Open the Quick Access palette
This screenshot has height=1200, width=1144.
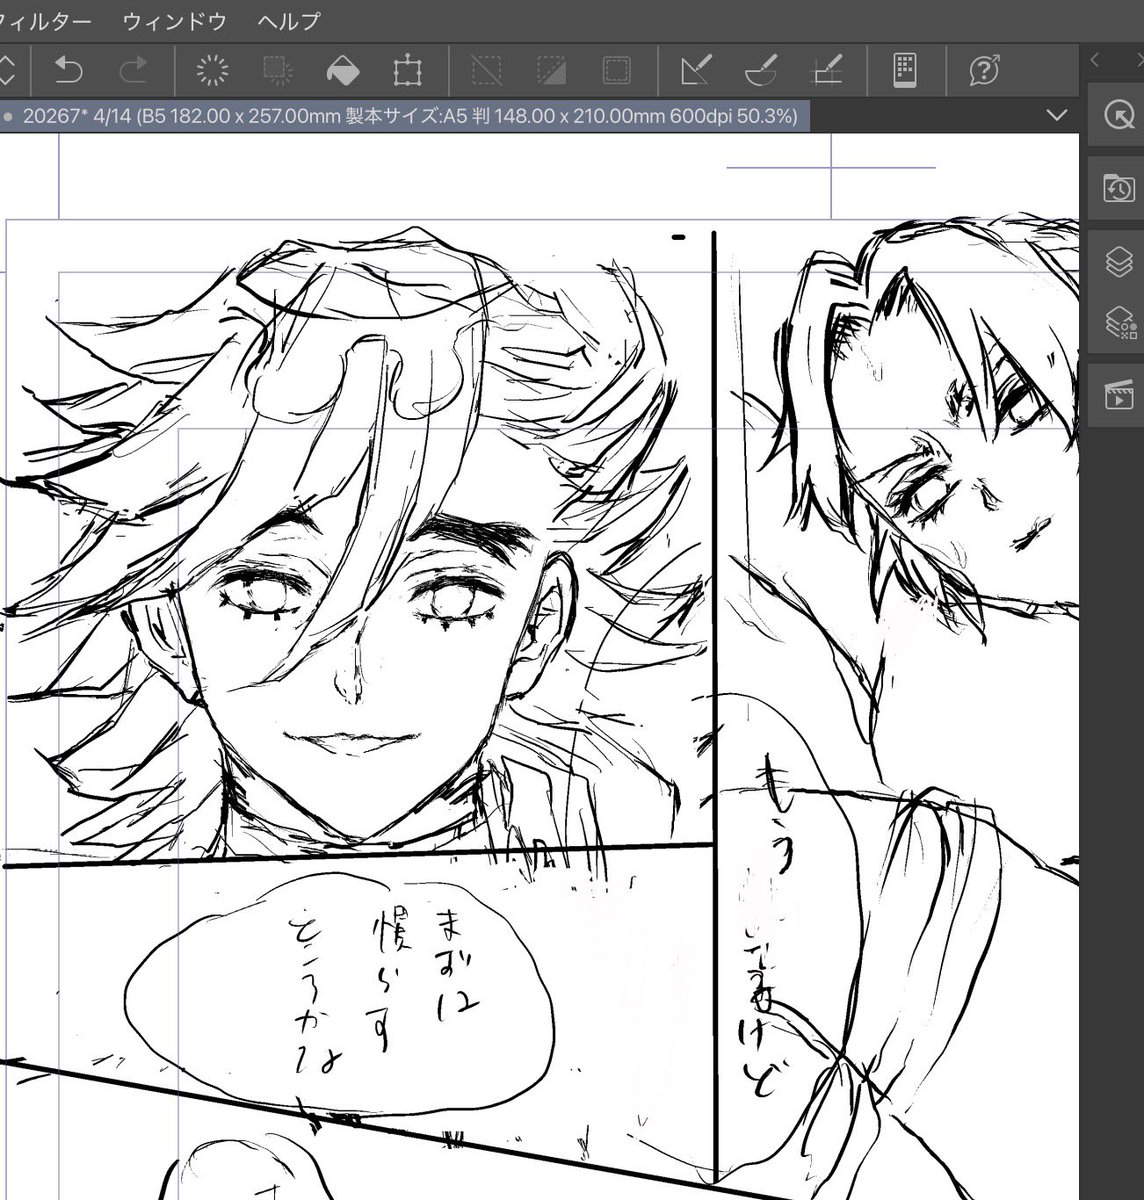1117,115
